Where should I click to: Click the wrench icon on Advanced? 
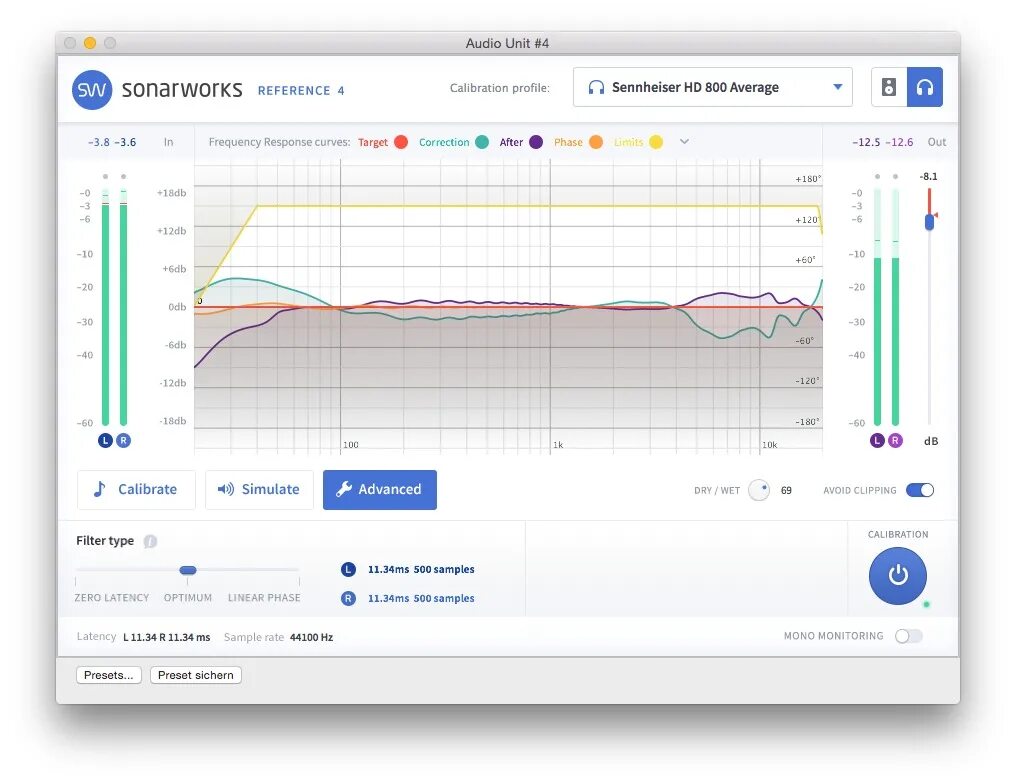[344, 489]
